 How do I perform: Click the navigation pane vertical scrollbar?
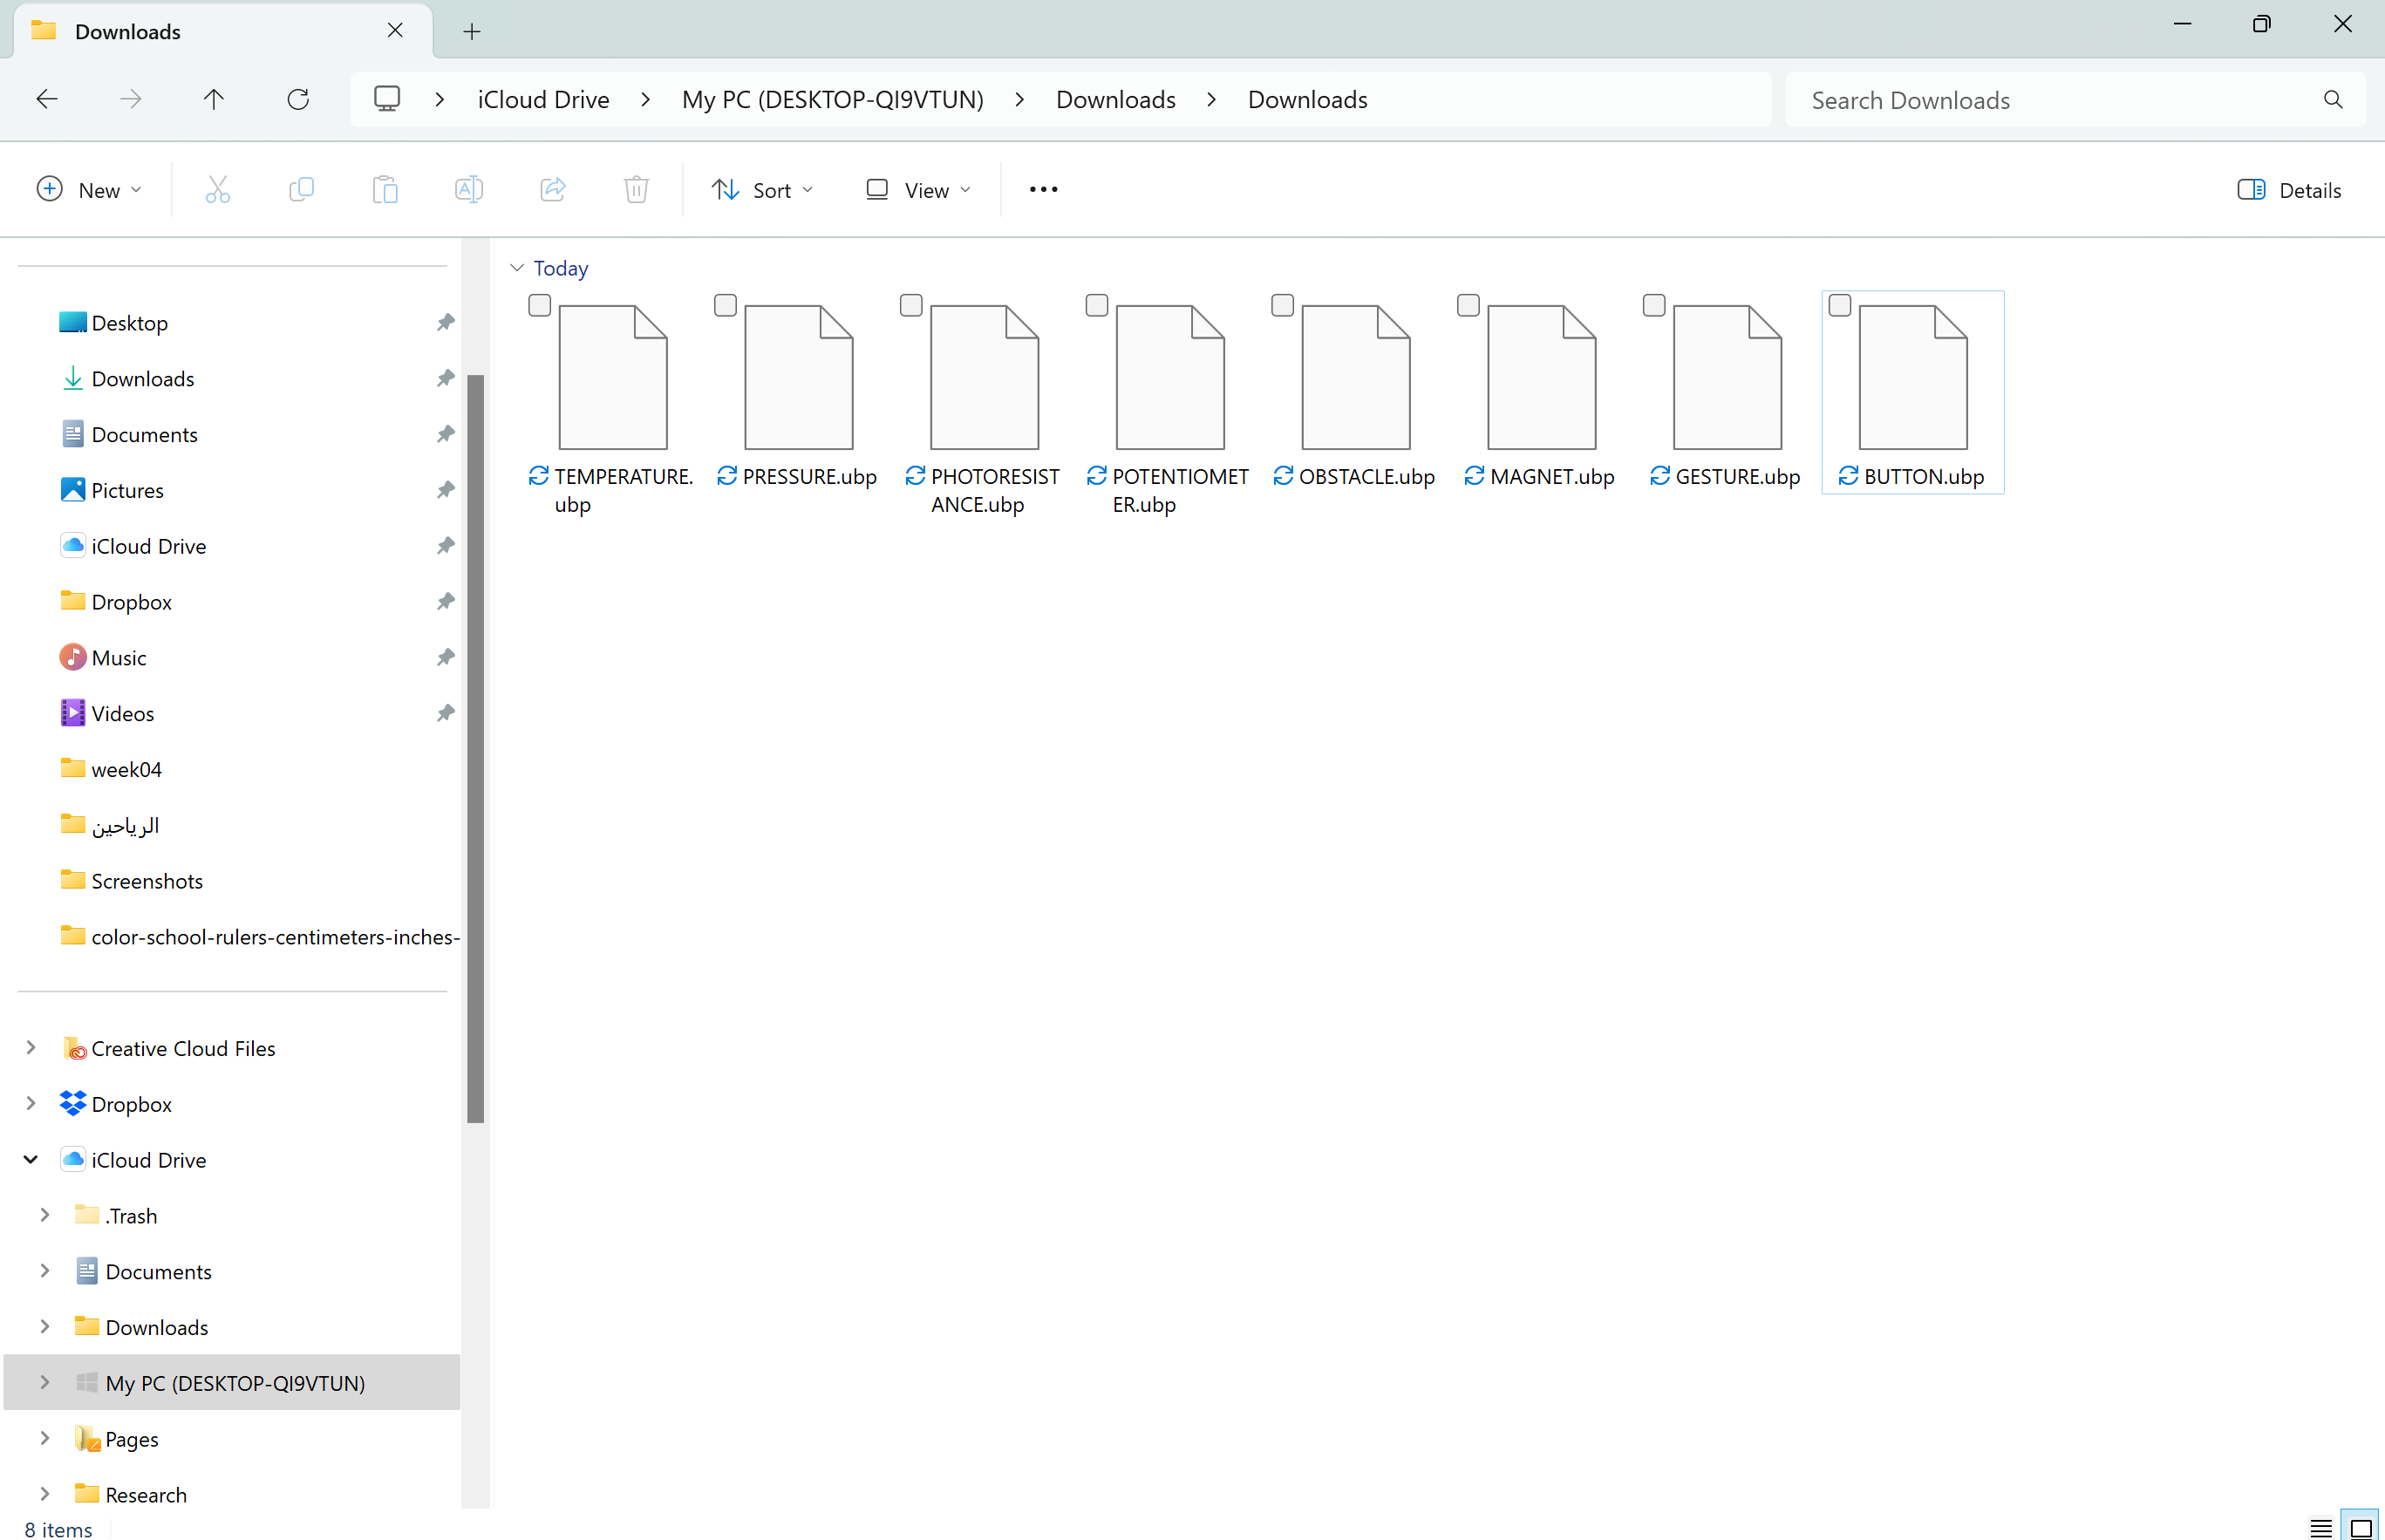[x=476, y=748]
